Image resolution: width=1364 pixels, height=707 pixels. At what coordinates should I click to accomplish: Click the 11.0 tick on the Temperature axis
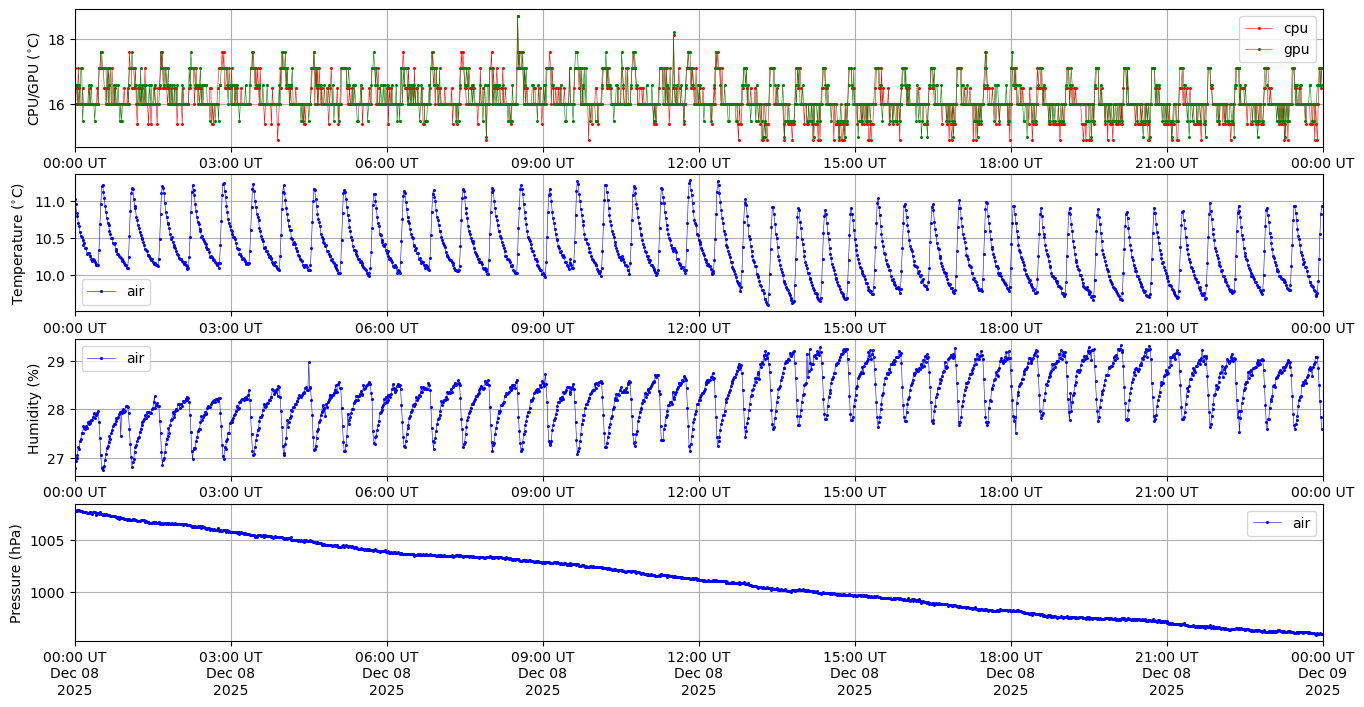(x=51, y=202)
